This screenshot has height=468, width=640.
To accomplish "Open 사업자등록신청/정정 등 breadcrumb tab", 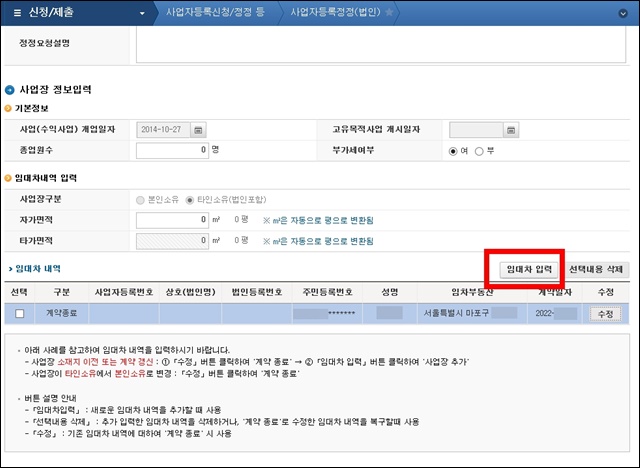I will (215, 12).
